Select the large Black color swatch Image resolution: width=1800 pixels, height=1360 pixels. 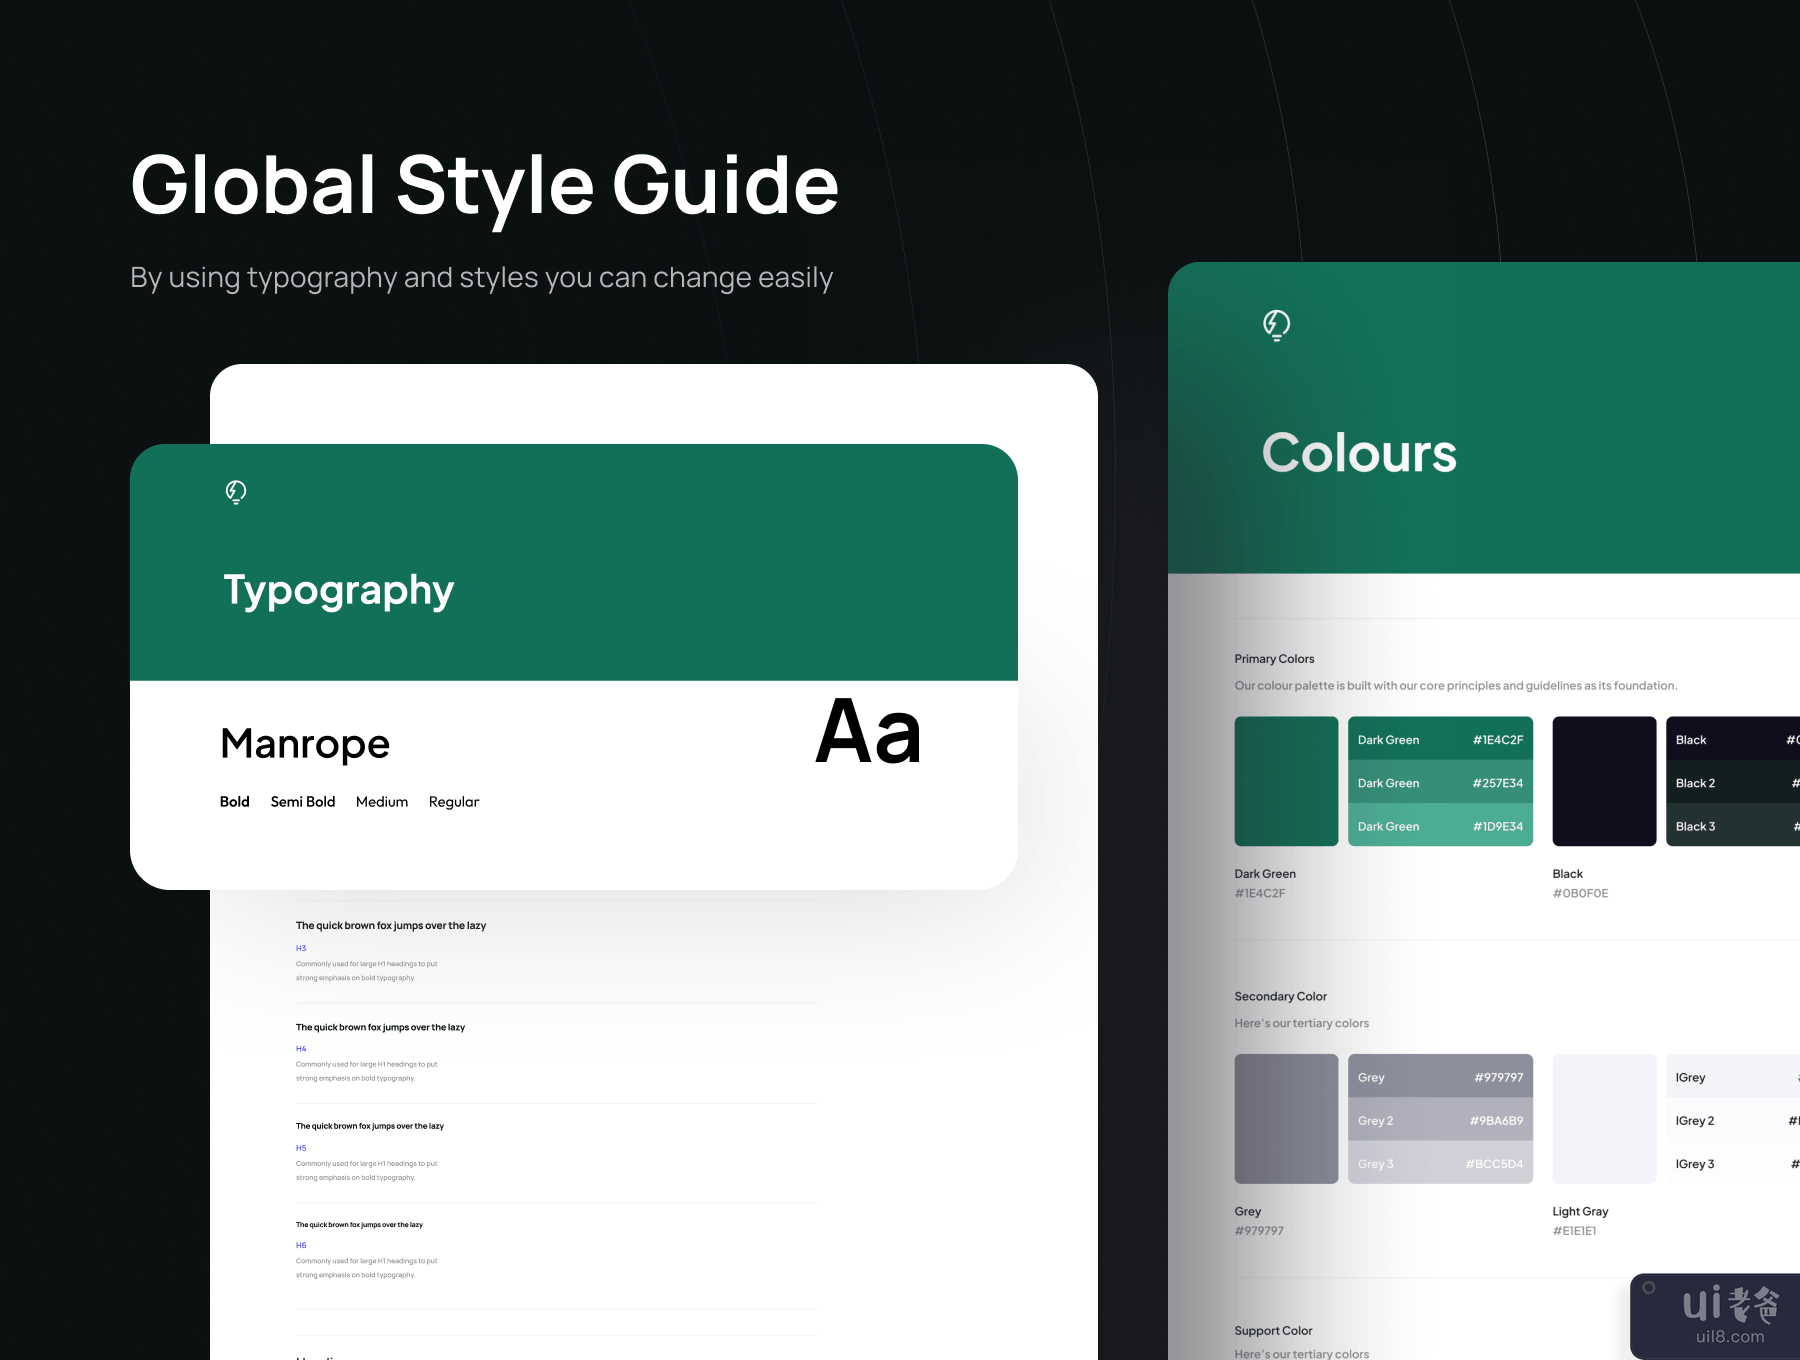tap(1604, 781)
